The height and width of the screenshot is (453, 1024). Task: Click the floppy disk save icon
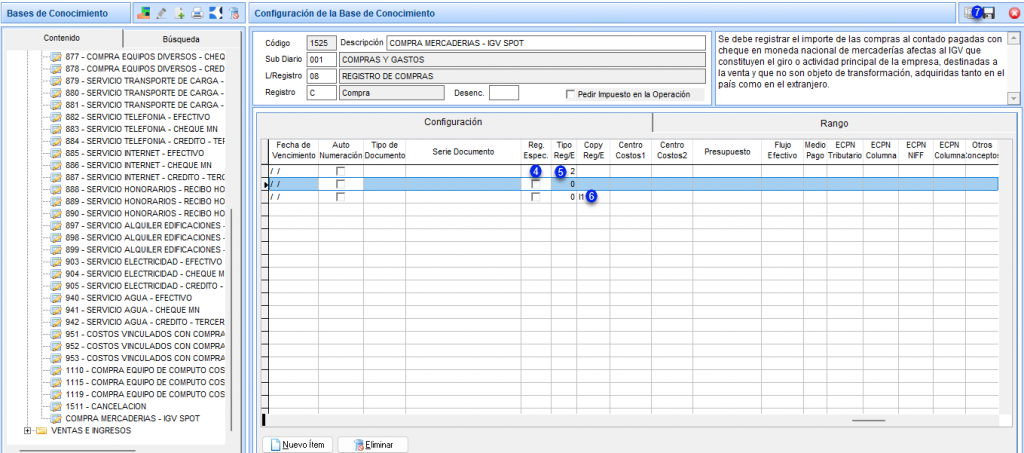click(x=989, y=12)
